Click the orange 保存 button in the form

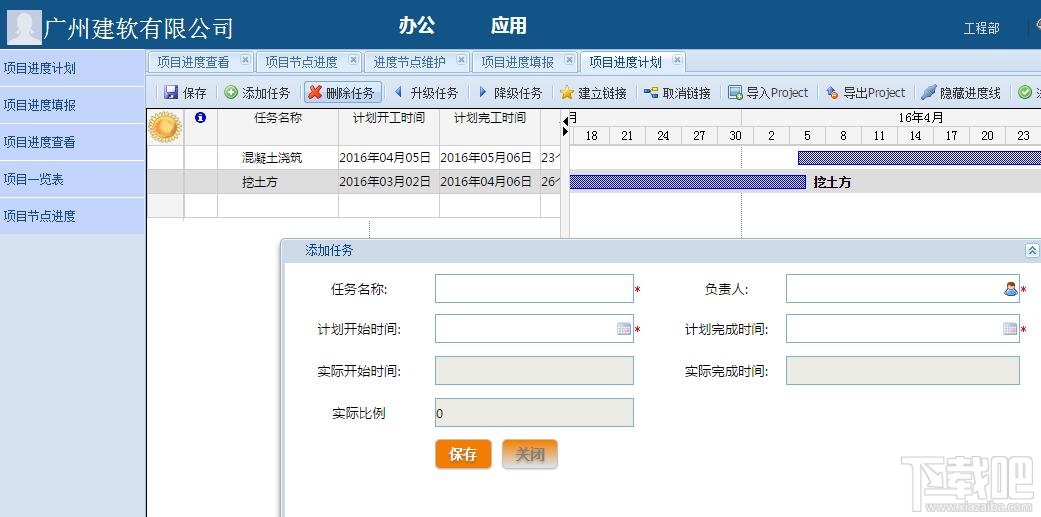(x=463, y=454)
